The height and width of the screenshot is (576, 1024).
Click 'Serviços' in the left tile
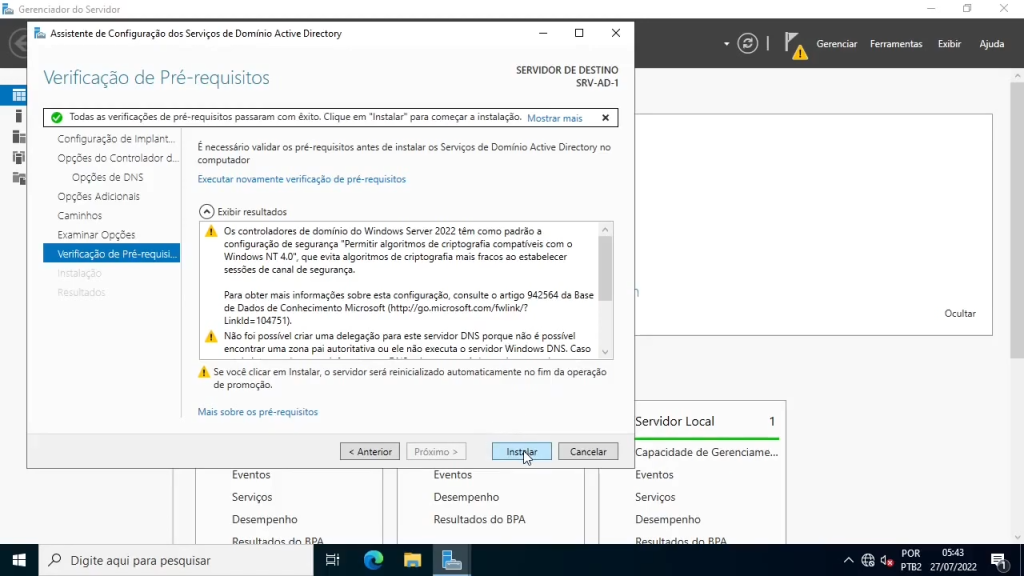[x=251, y=497]
